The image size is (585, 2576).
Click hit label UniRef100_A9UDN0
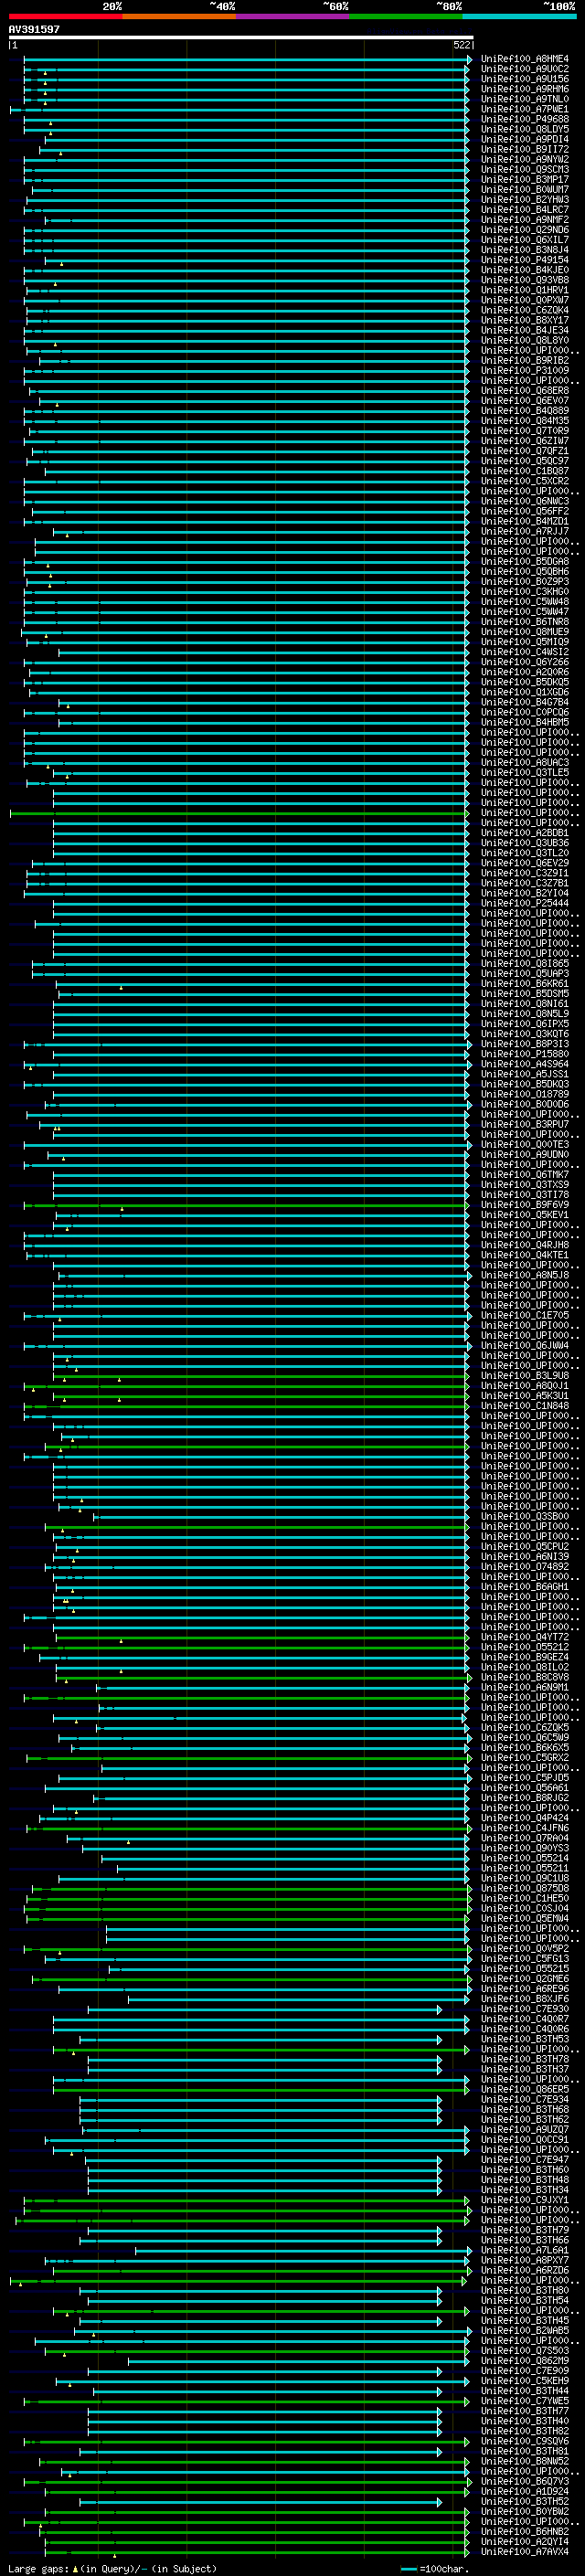tap(525, 1154)
